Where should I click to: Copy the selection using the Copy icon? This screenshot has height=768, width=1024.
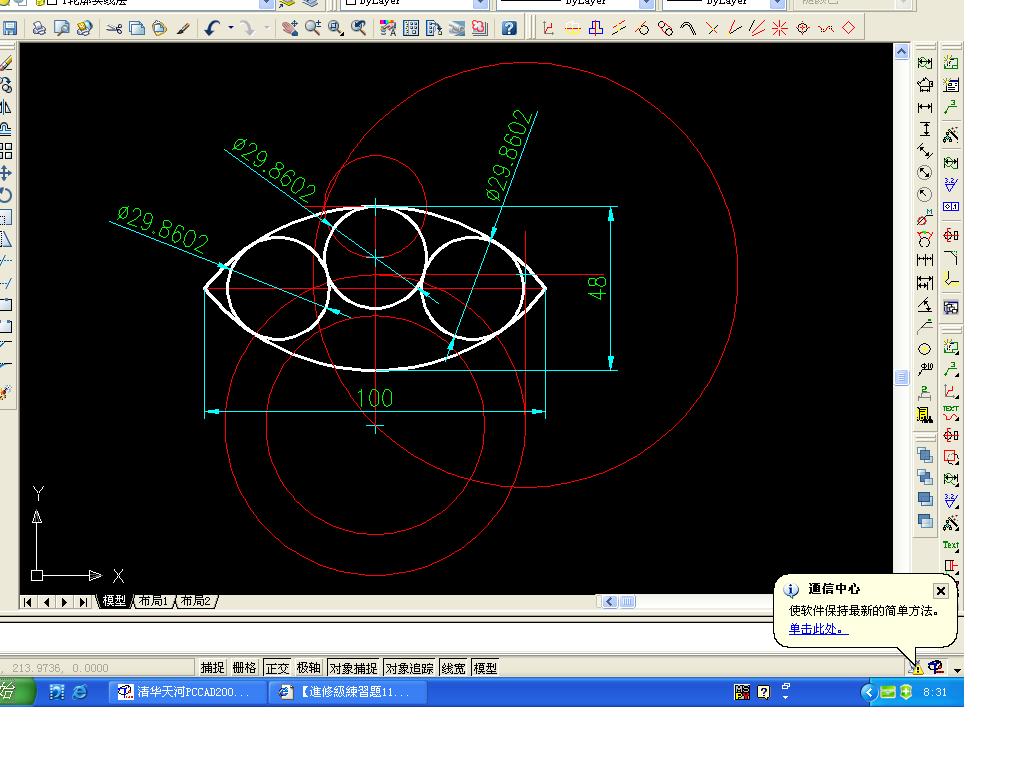(137, 28)
